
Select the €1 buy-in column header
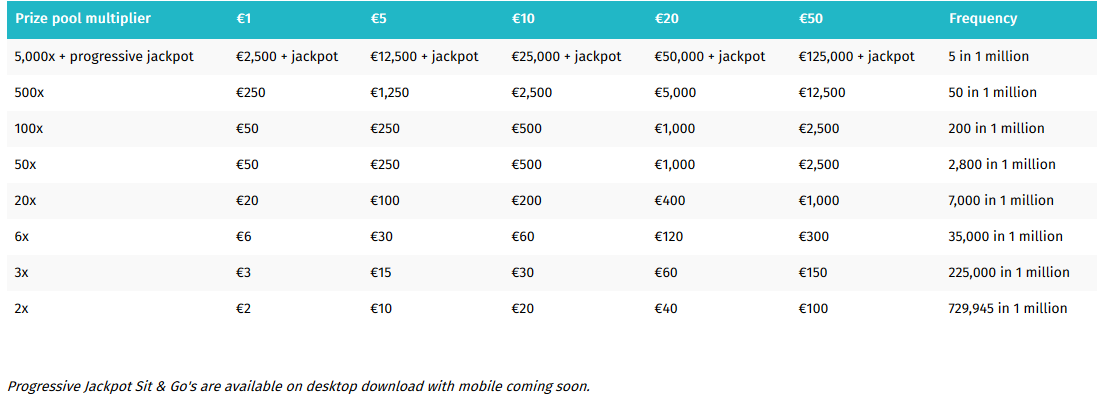(243, 19)
